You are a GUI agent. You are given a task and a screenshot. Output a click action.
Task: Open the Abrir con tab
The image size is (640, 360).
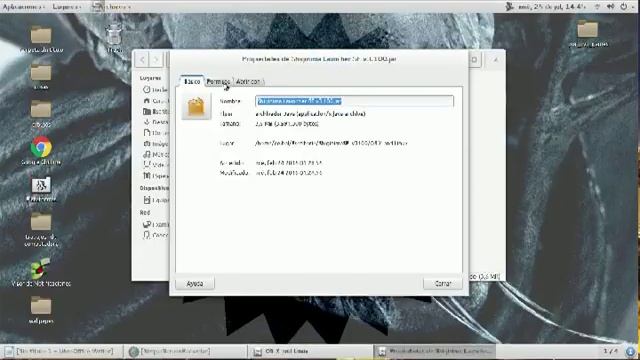(x=248, y=82)
